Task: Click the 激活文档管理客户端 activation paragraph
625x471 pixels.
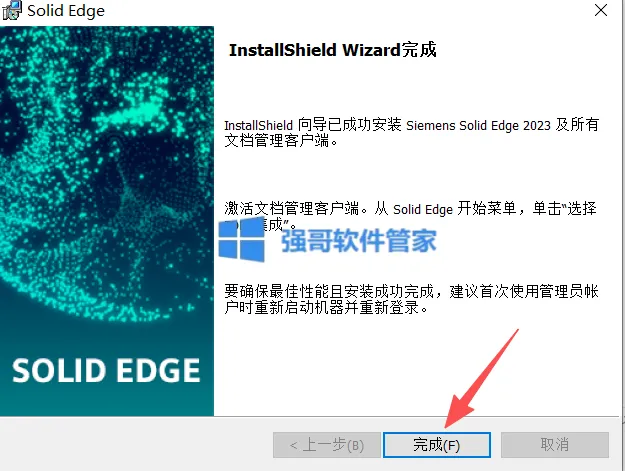Action: 411,216
